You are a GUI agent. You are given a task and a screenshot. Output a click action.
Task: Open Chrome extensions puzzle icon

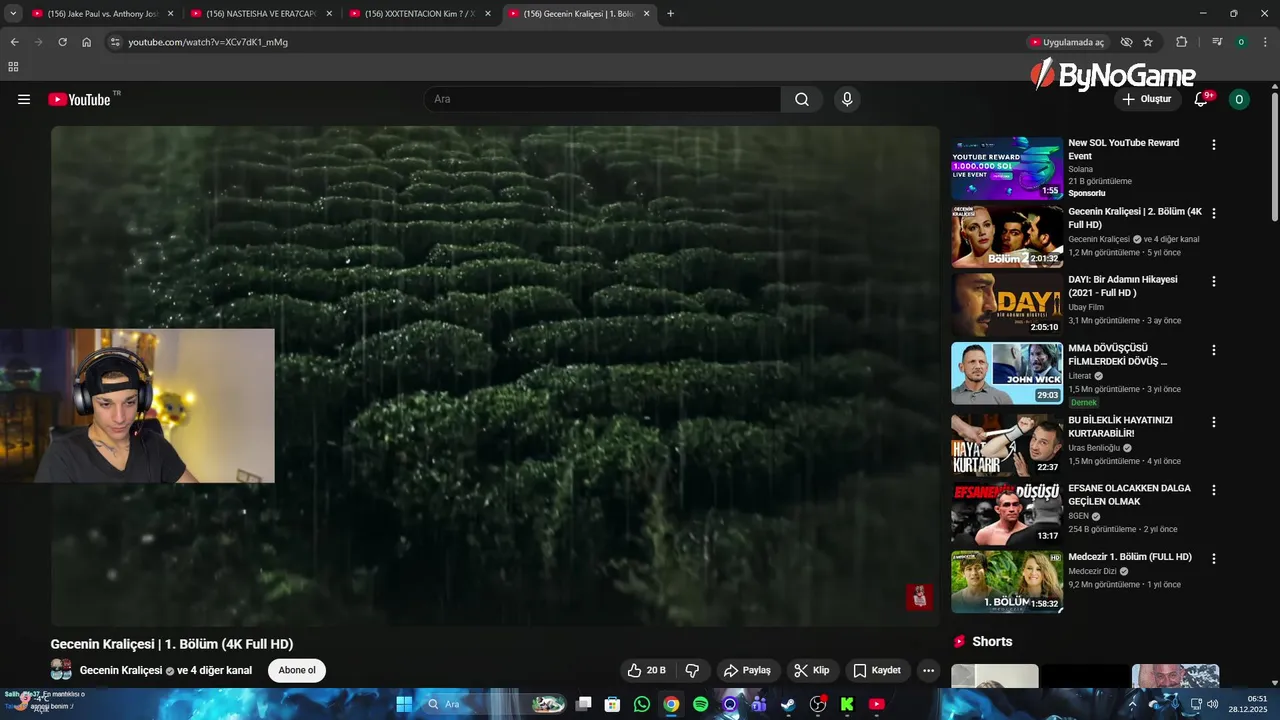[1181, 42]
